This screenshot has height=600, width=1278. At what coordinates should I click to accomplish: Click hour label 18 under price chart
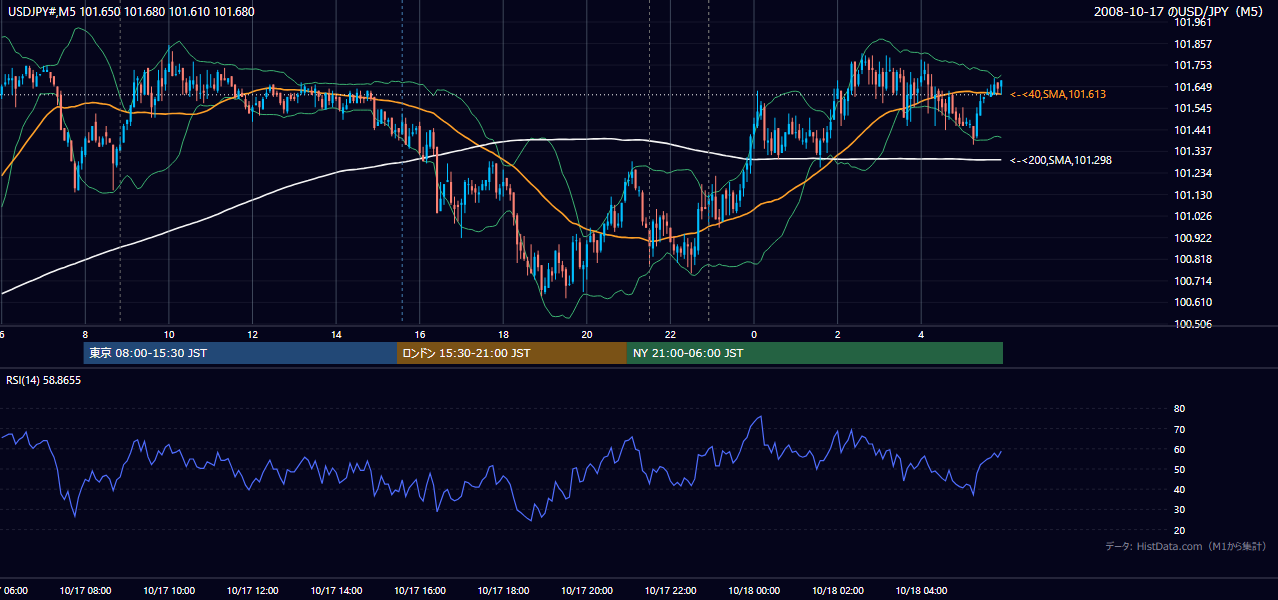click(x=503, y=335)
